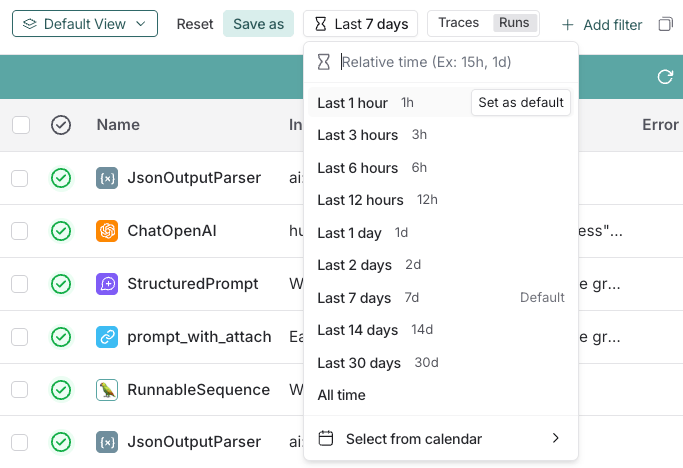Click the ChatOpenAI orange logo icon

107,231
